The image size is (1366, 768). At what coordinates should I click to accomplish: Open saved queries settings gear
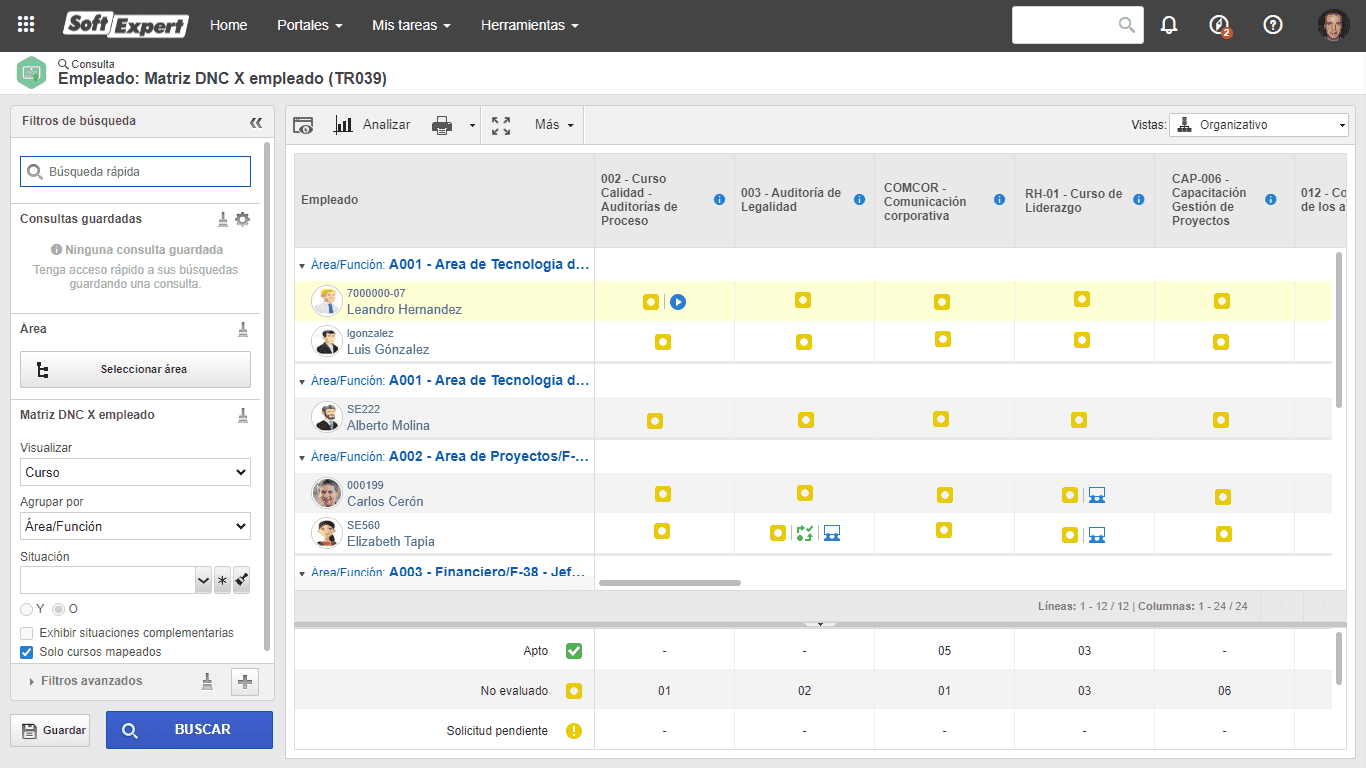tap(243, 219)
